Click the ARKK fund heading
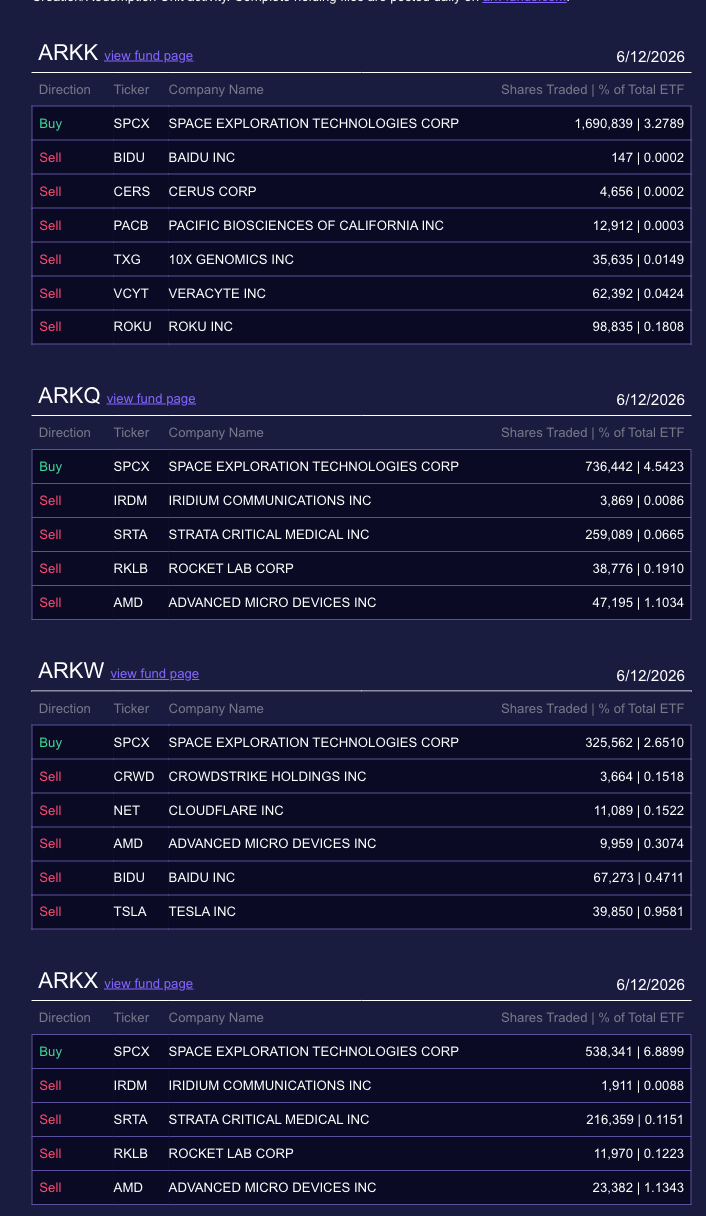The image size is (706, 1216). click(68, 53)
